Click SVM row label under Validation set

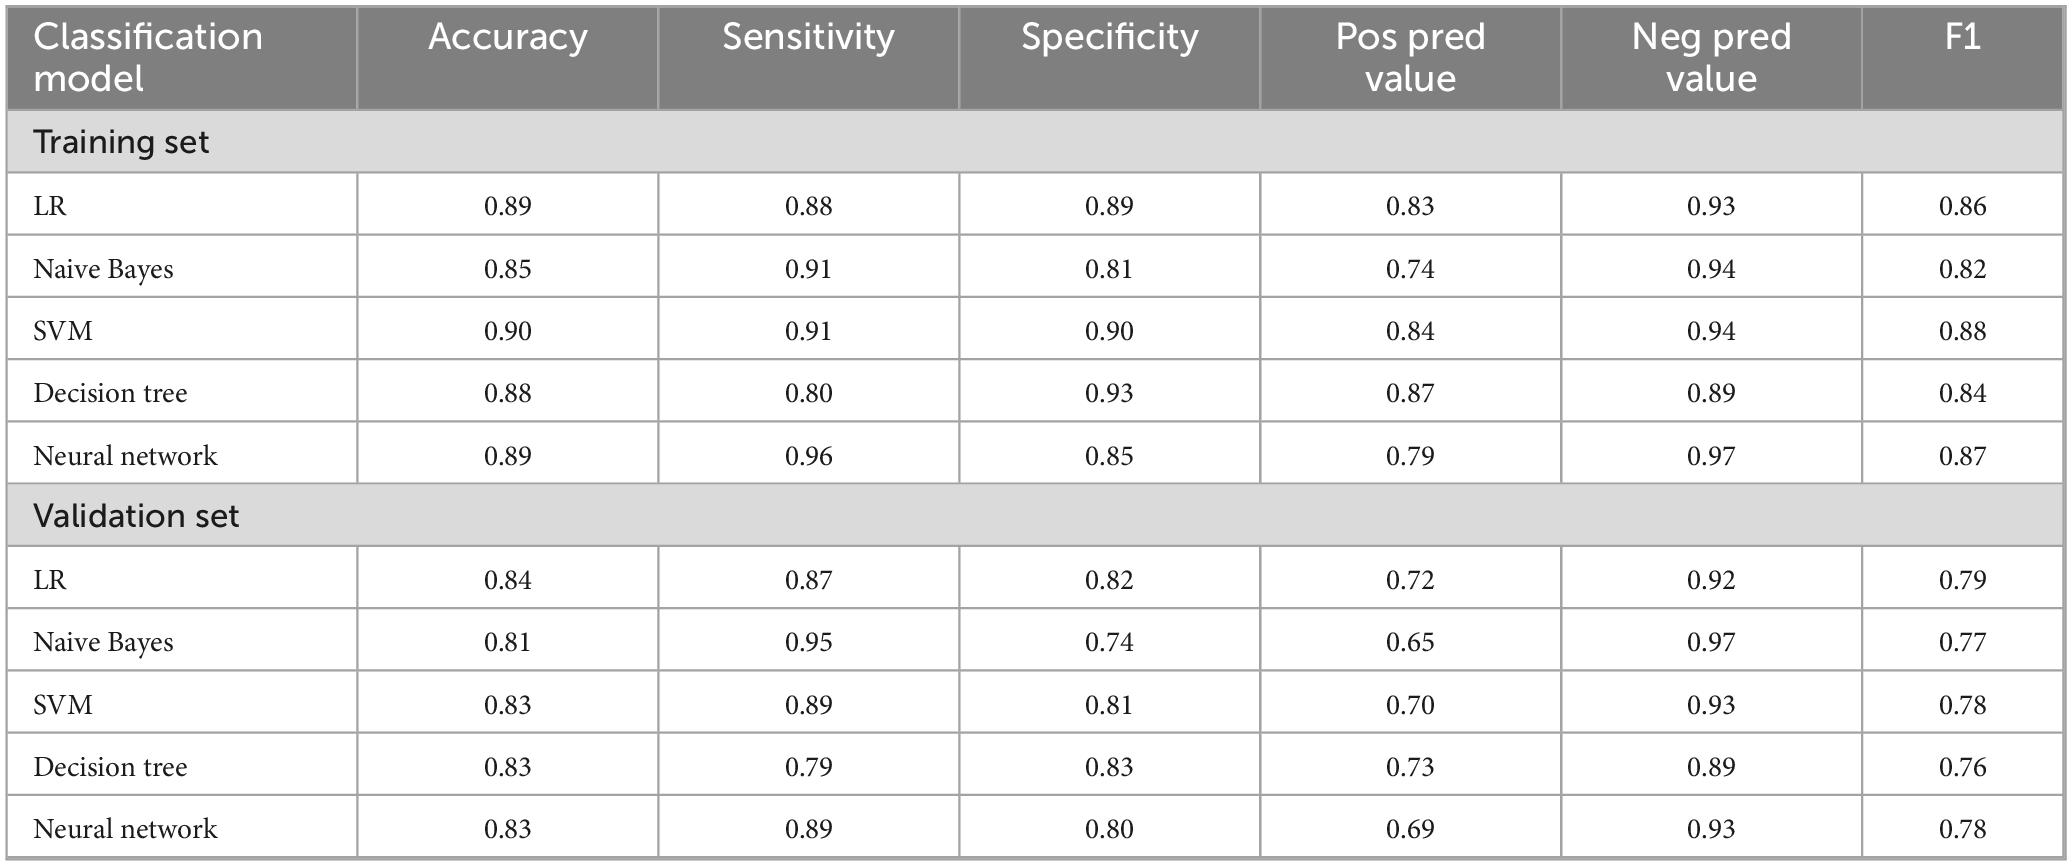[63, 705]
